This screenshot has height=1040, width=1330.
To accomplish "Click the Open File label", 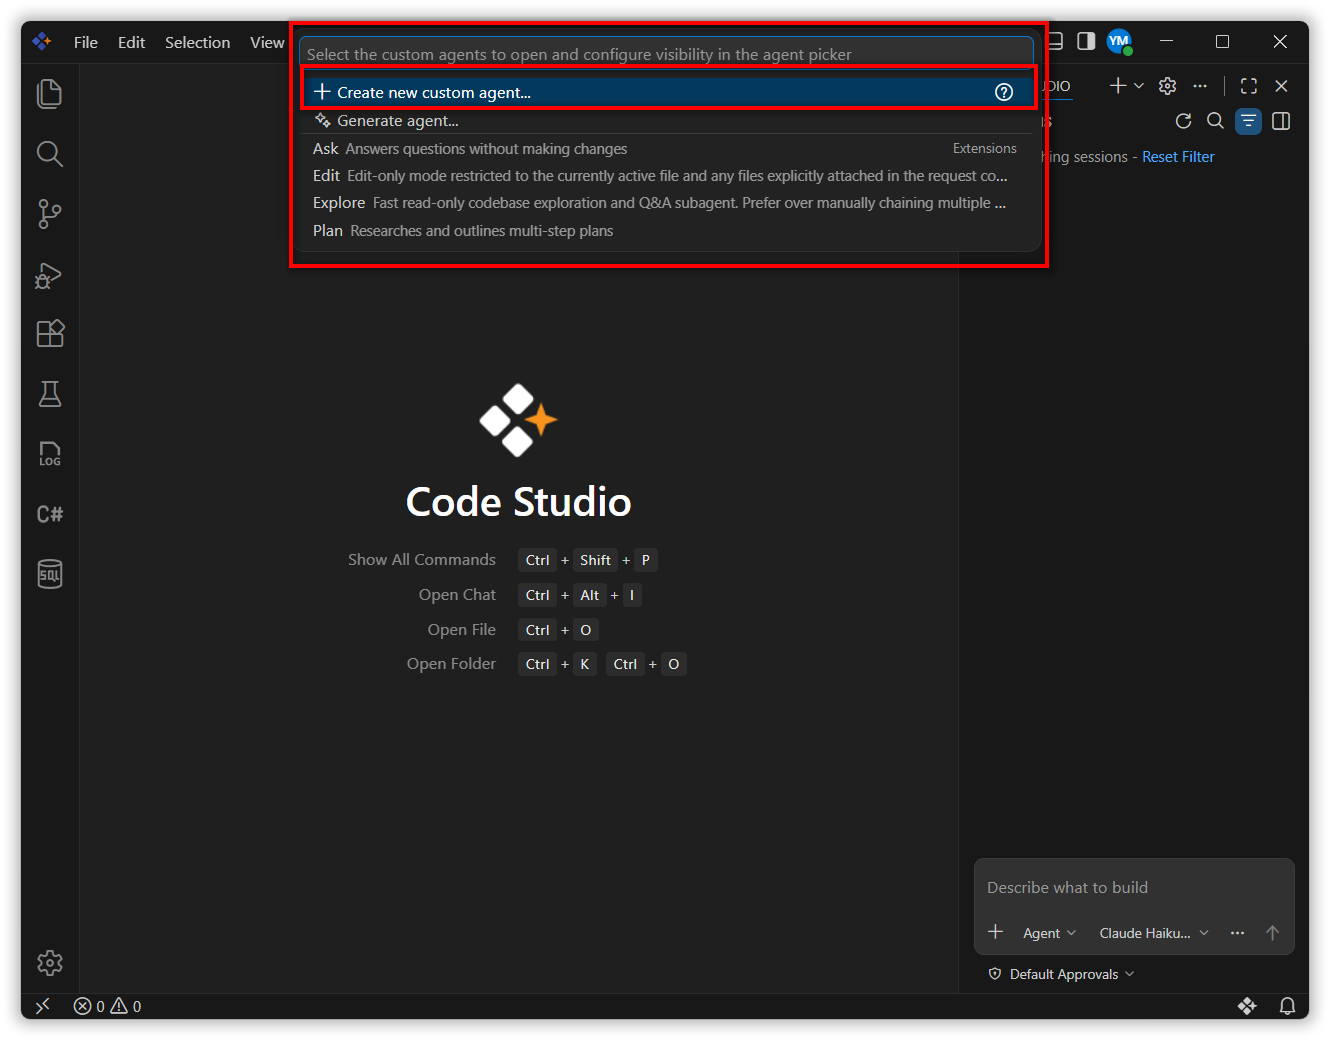I will tap(461, 630).
